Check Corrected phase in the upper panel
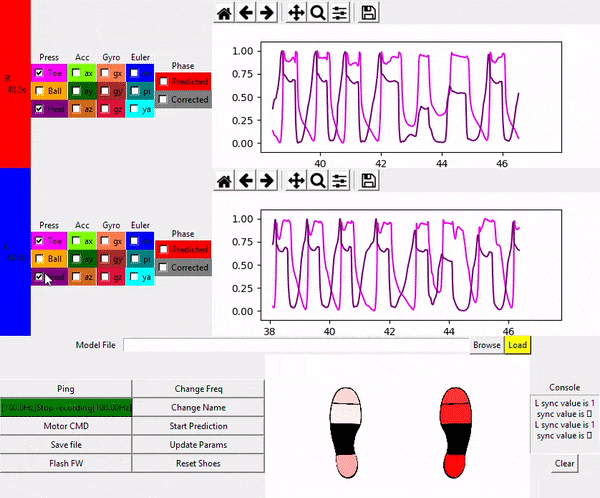The image size is (600, 498). tap(163, 100)
